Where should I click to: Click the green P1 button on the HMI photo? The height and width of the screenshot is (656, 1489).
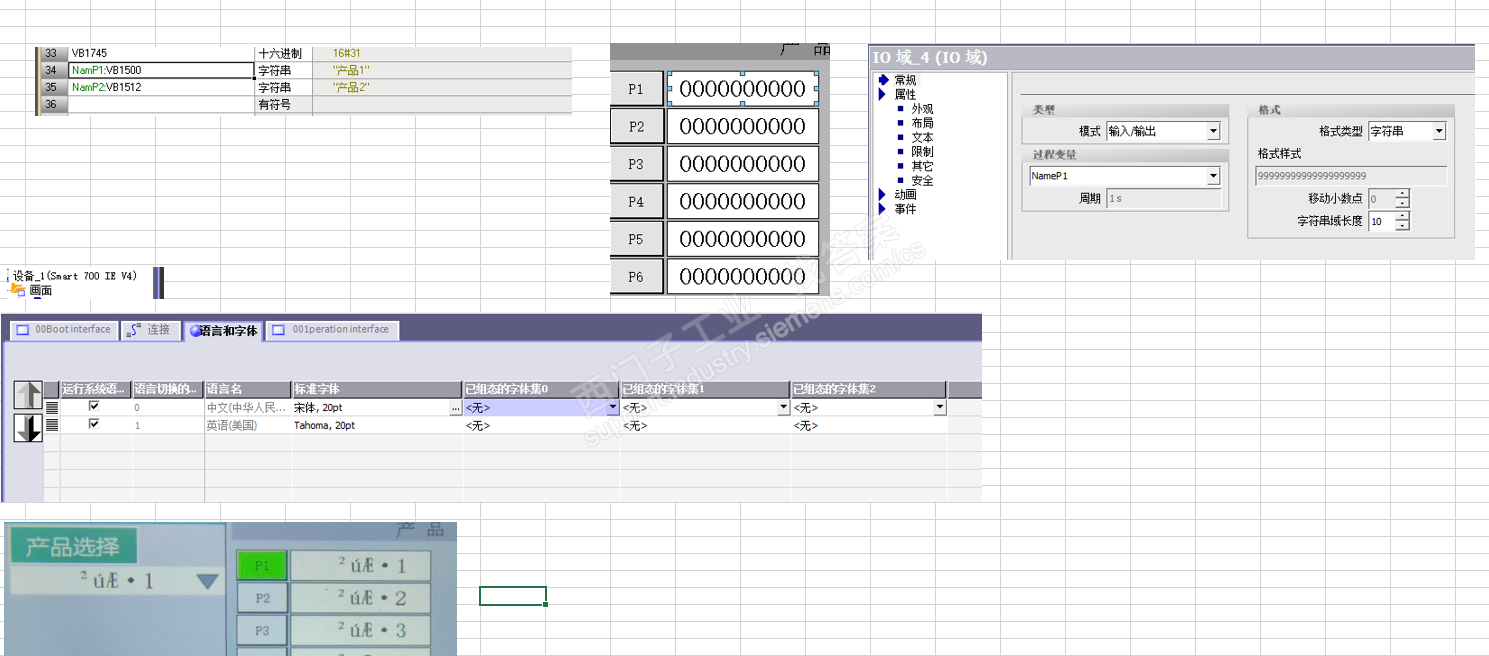pos(262,566)
